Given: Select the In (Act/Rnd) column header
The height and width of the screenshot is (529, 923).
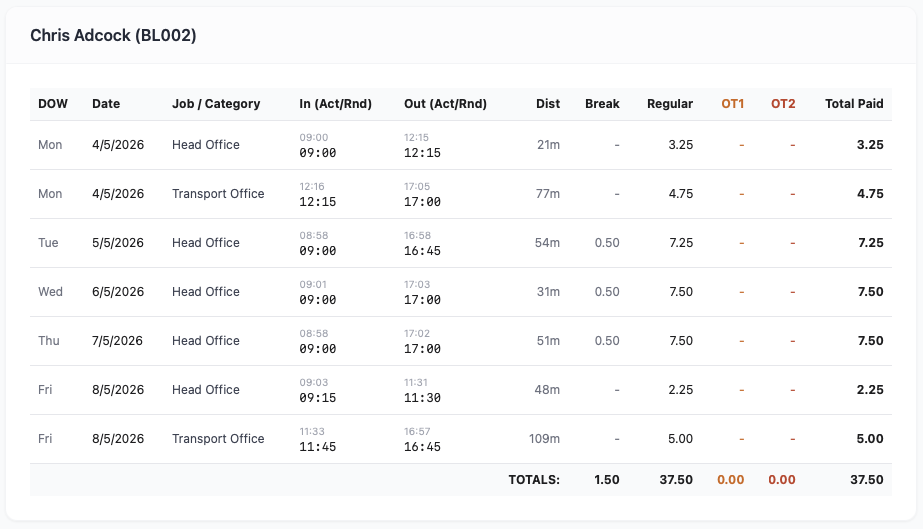Looking at the screenshot, I should [x=336, y=104].
